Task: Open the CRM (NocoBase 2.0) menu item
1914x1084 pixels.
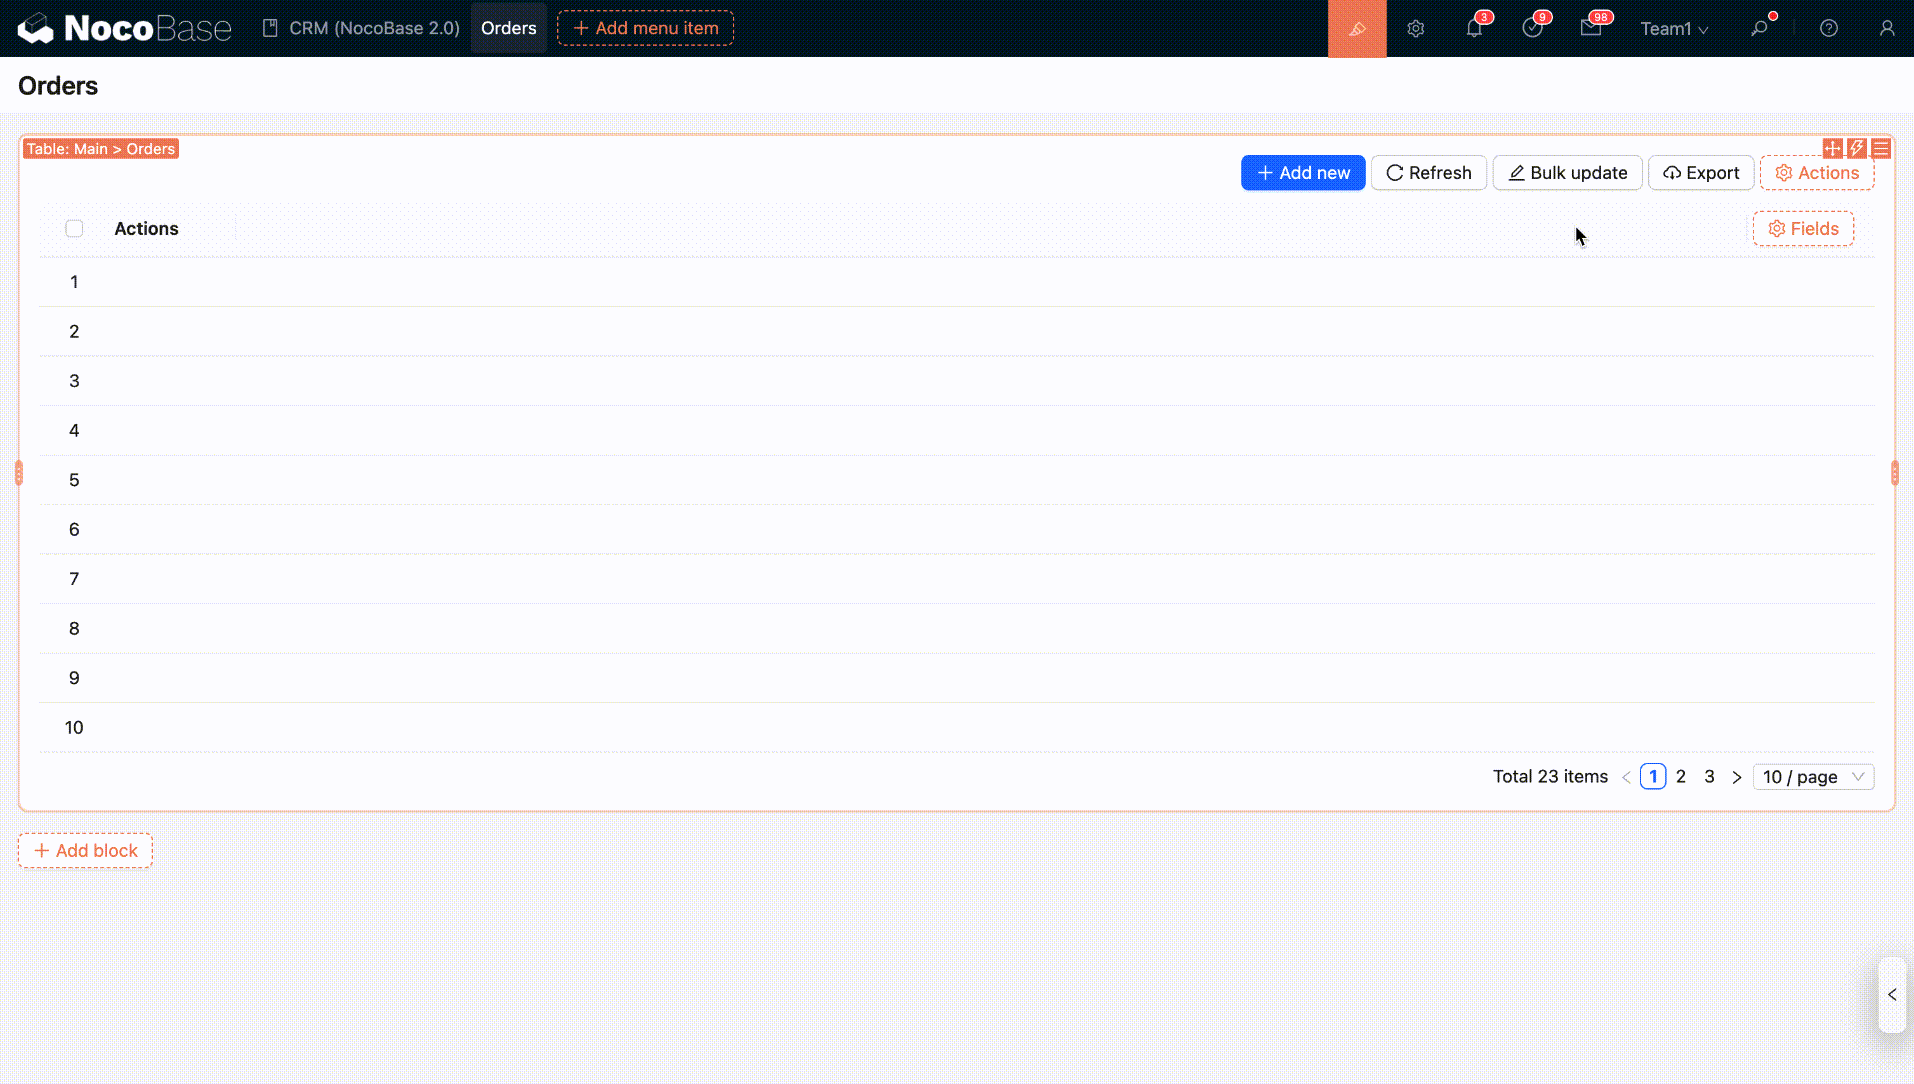Action: coord(361,28)
